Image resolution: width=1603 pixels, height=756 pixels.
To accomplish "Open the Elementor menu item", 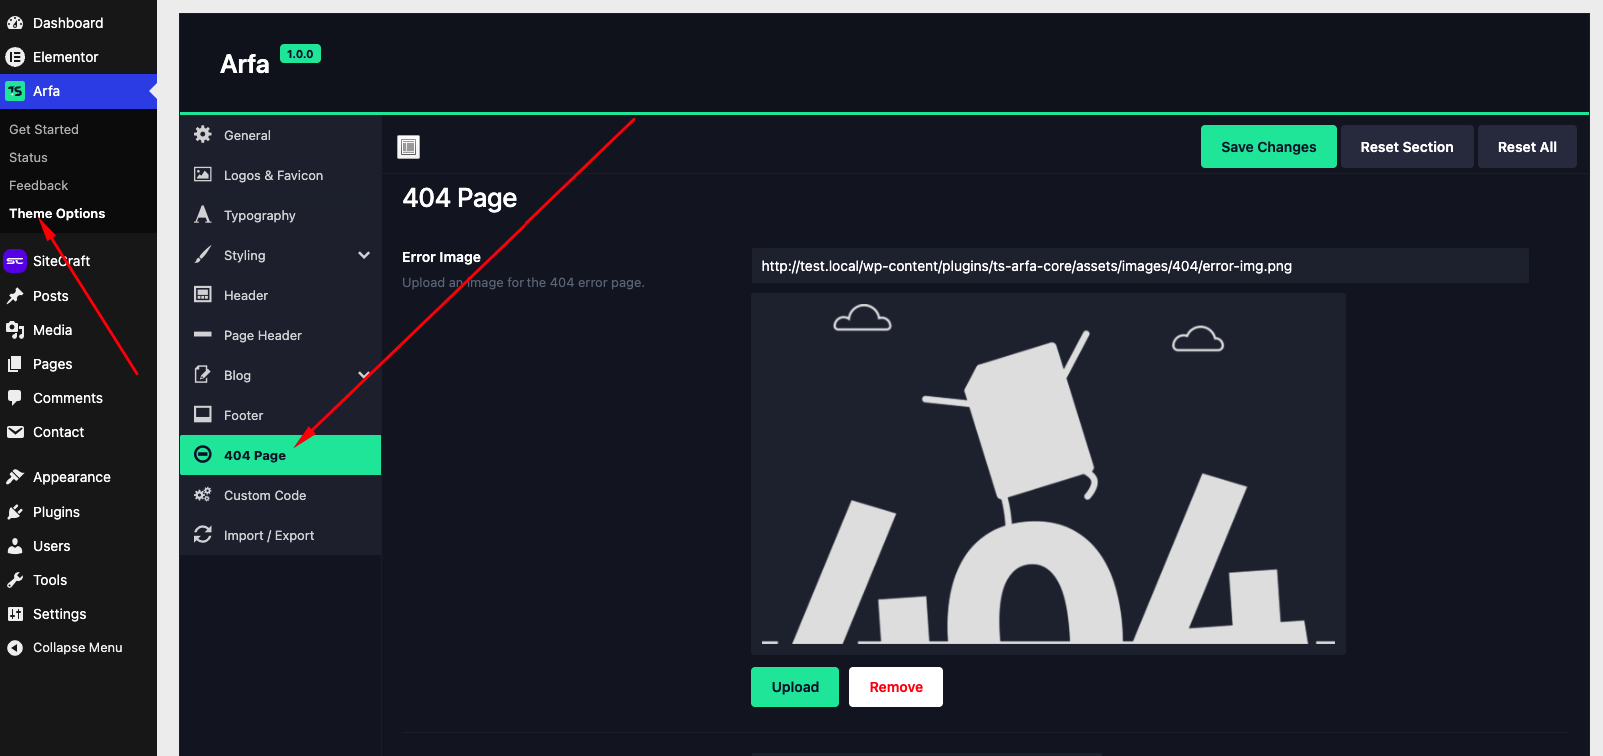I will [78, 57].
